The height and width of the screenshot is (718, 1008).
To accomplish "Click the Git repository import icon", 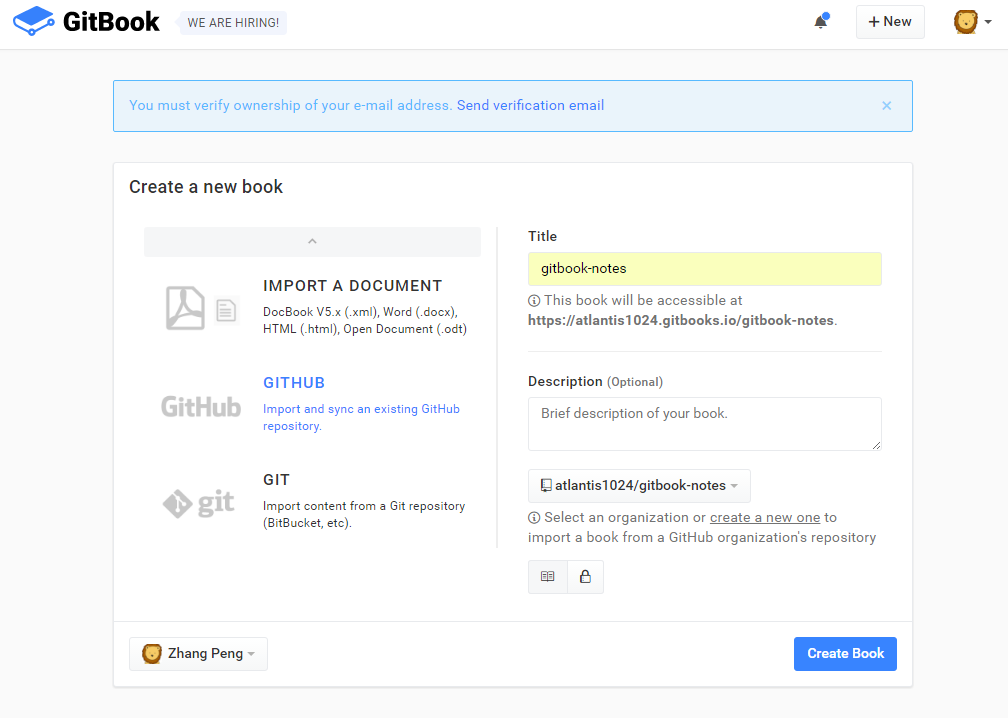I will point(200,502).
